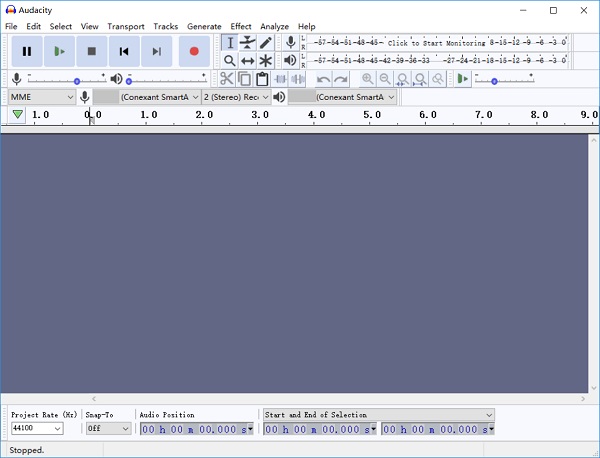
Task: Click the 3.0 mark on the timeline ruler
Action: [260, 115]
